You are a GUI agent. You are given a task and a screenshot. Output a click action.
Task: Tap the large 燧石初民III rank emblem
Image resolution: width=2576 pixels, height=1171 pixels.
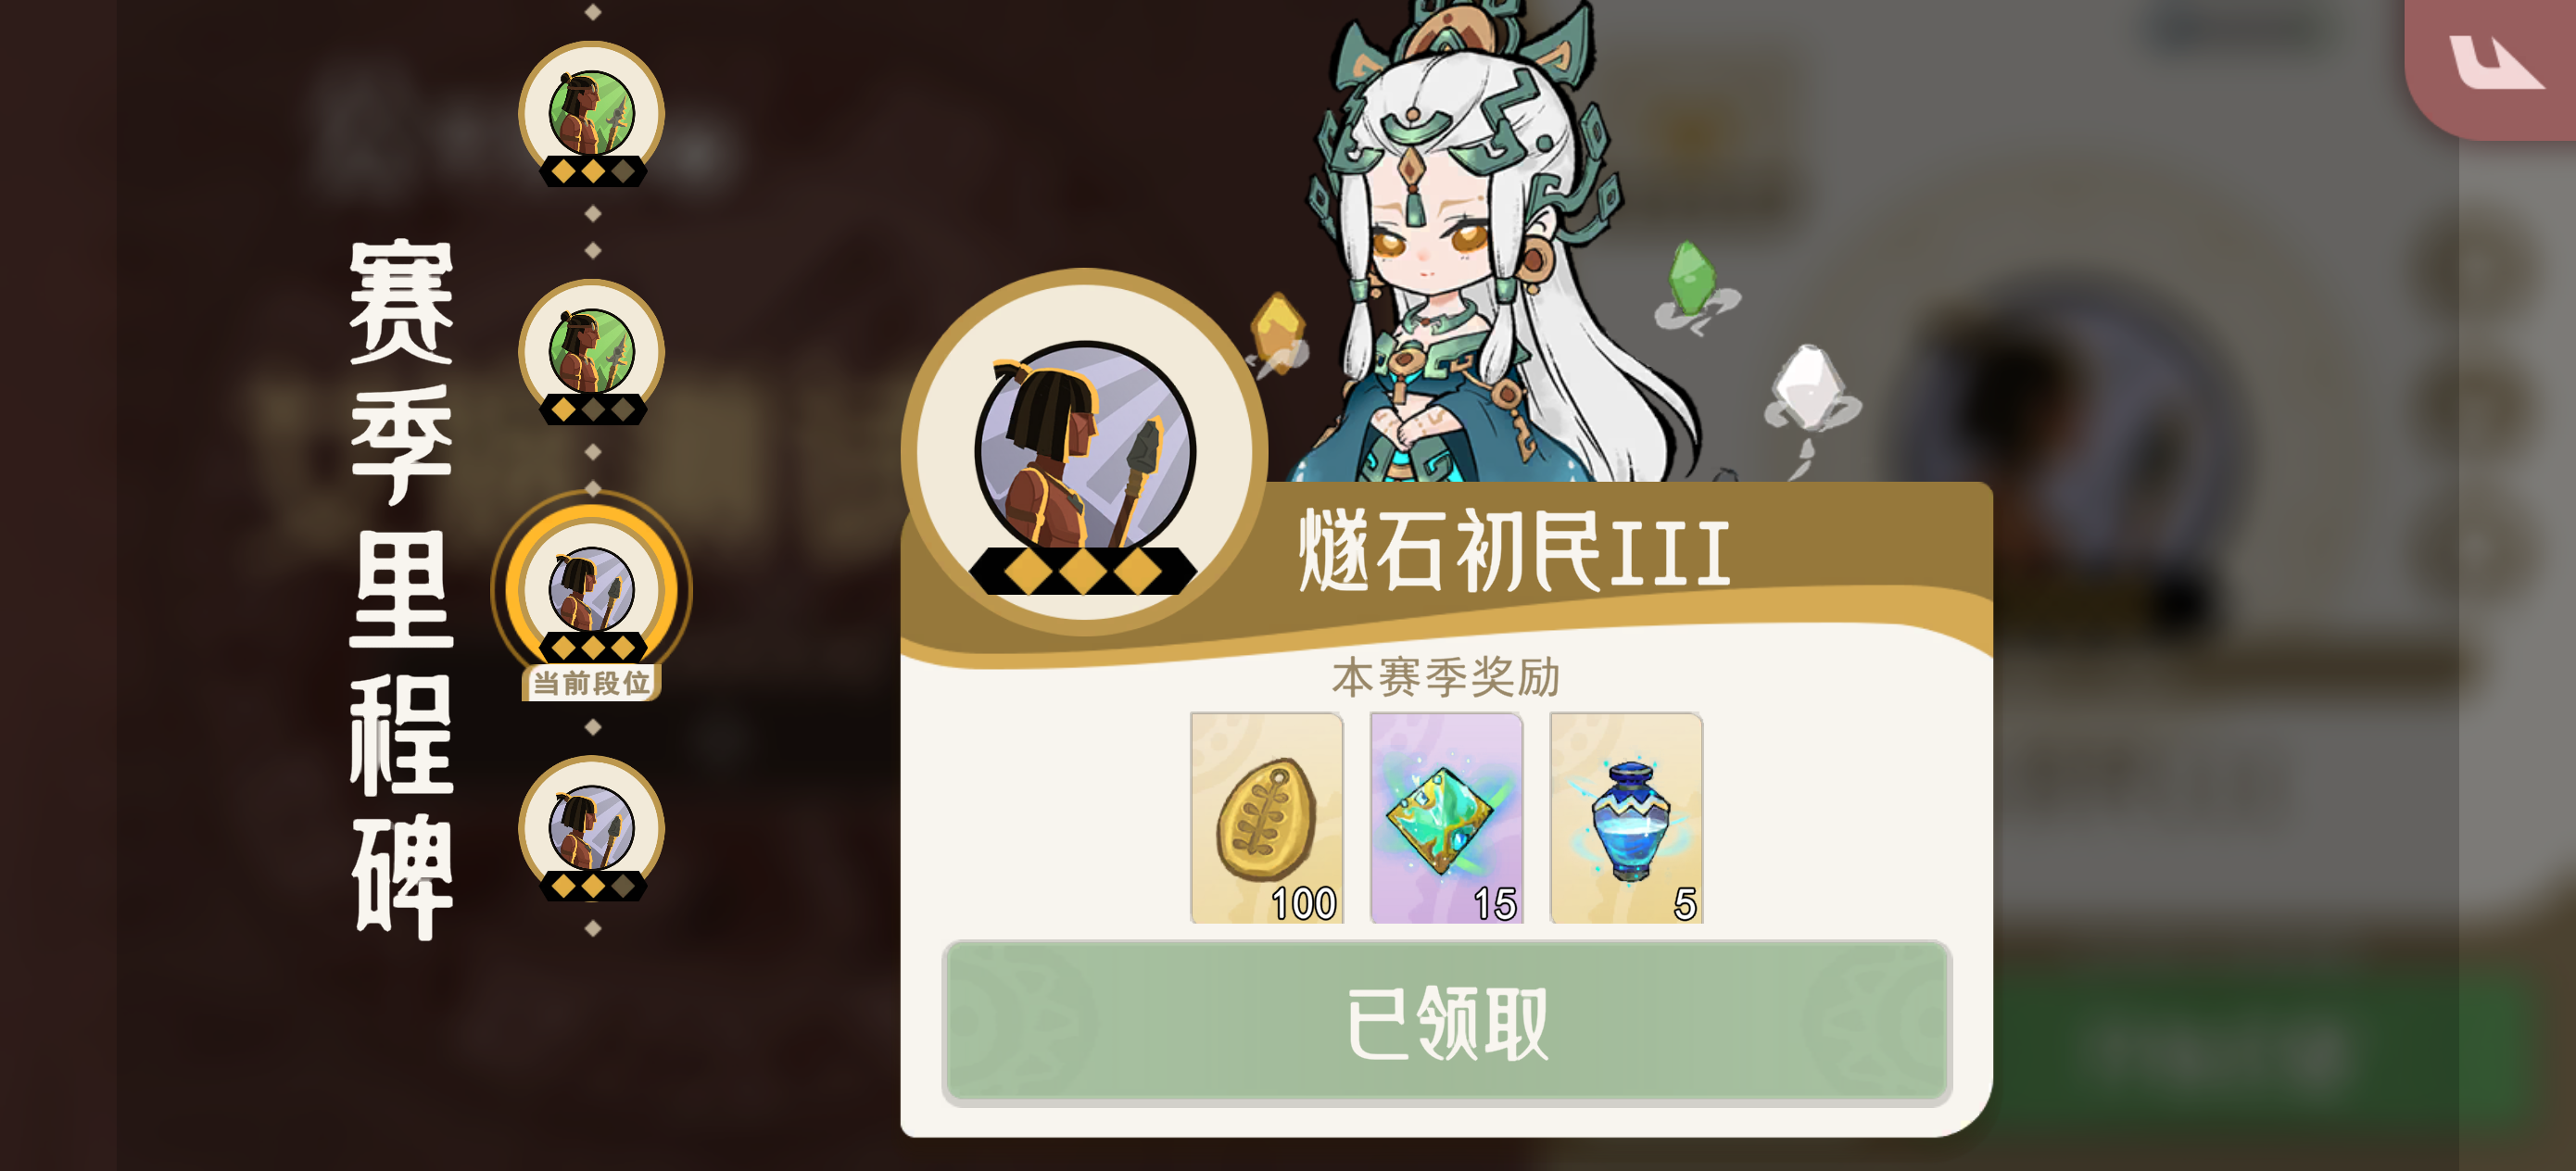click(1085, 451)
